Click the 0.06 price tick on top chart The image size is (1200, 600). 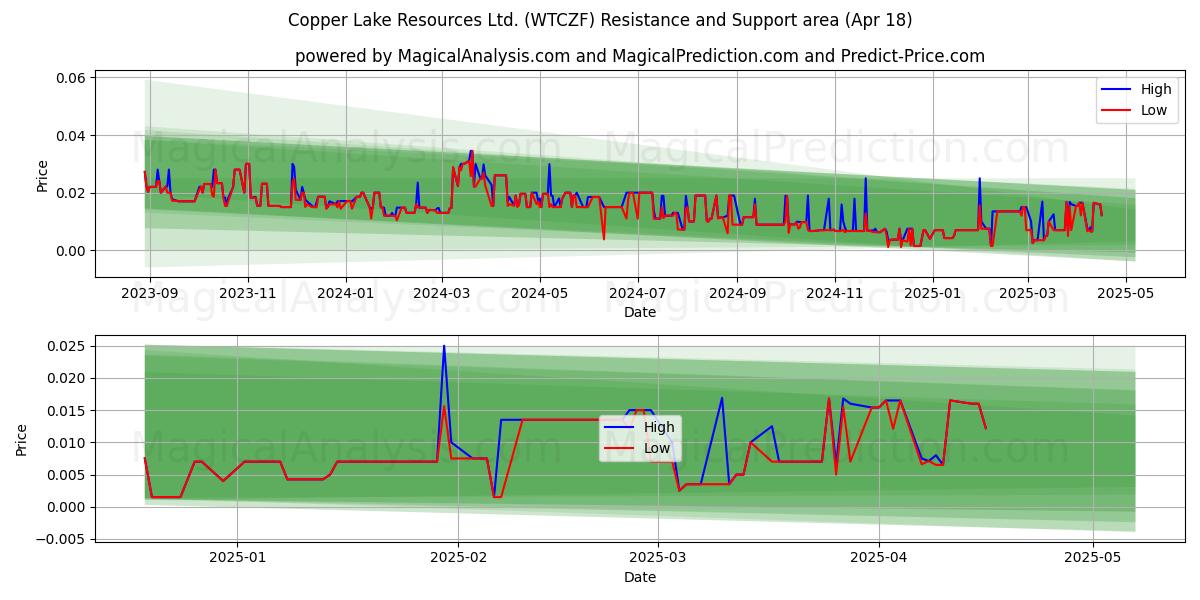(73, 78)
